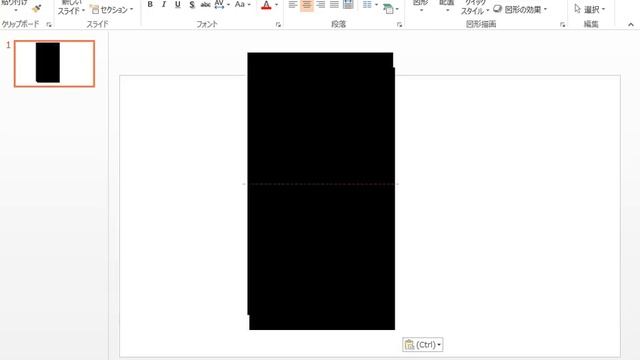Viewport: 640px width, 360px height.
Task: Open the Paste Options (Ctrl) button
Action: pyautogui.click(x=422, y=345)
